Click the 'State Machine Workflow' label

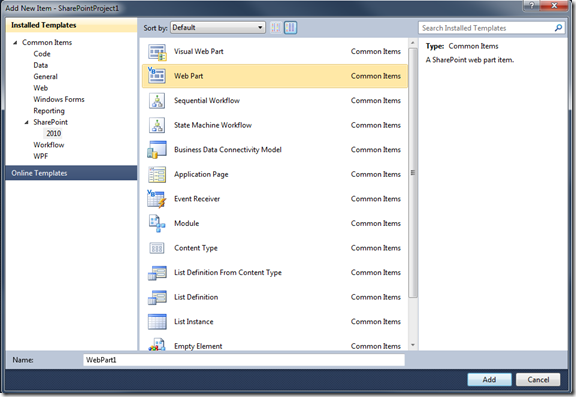[213, 125]
